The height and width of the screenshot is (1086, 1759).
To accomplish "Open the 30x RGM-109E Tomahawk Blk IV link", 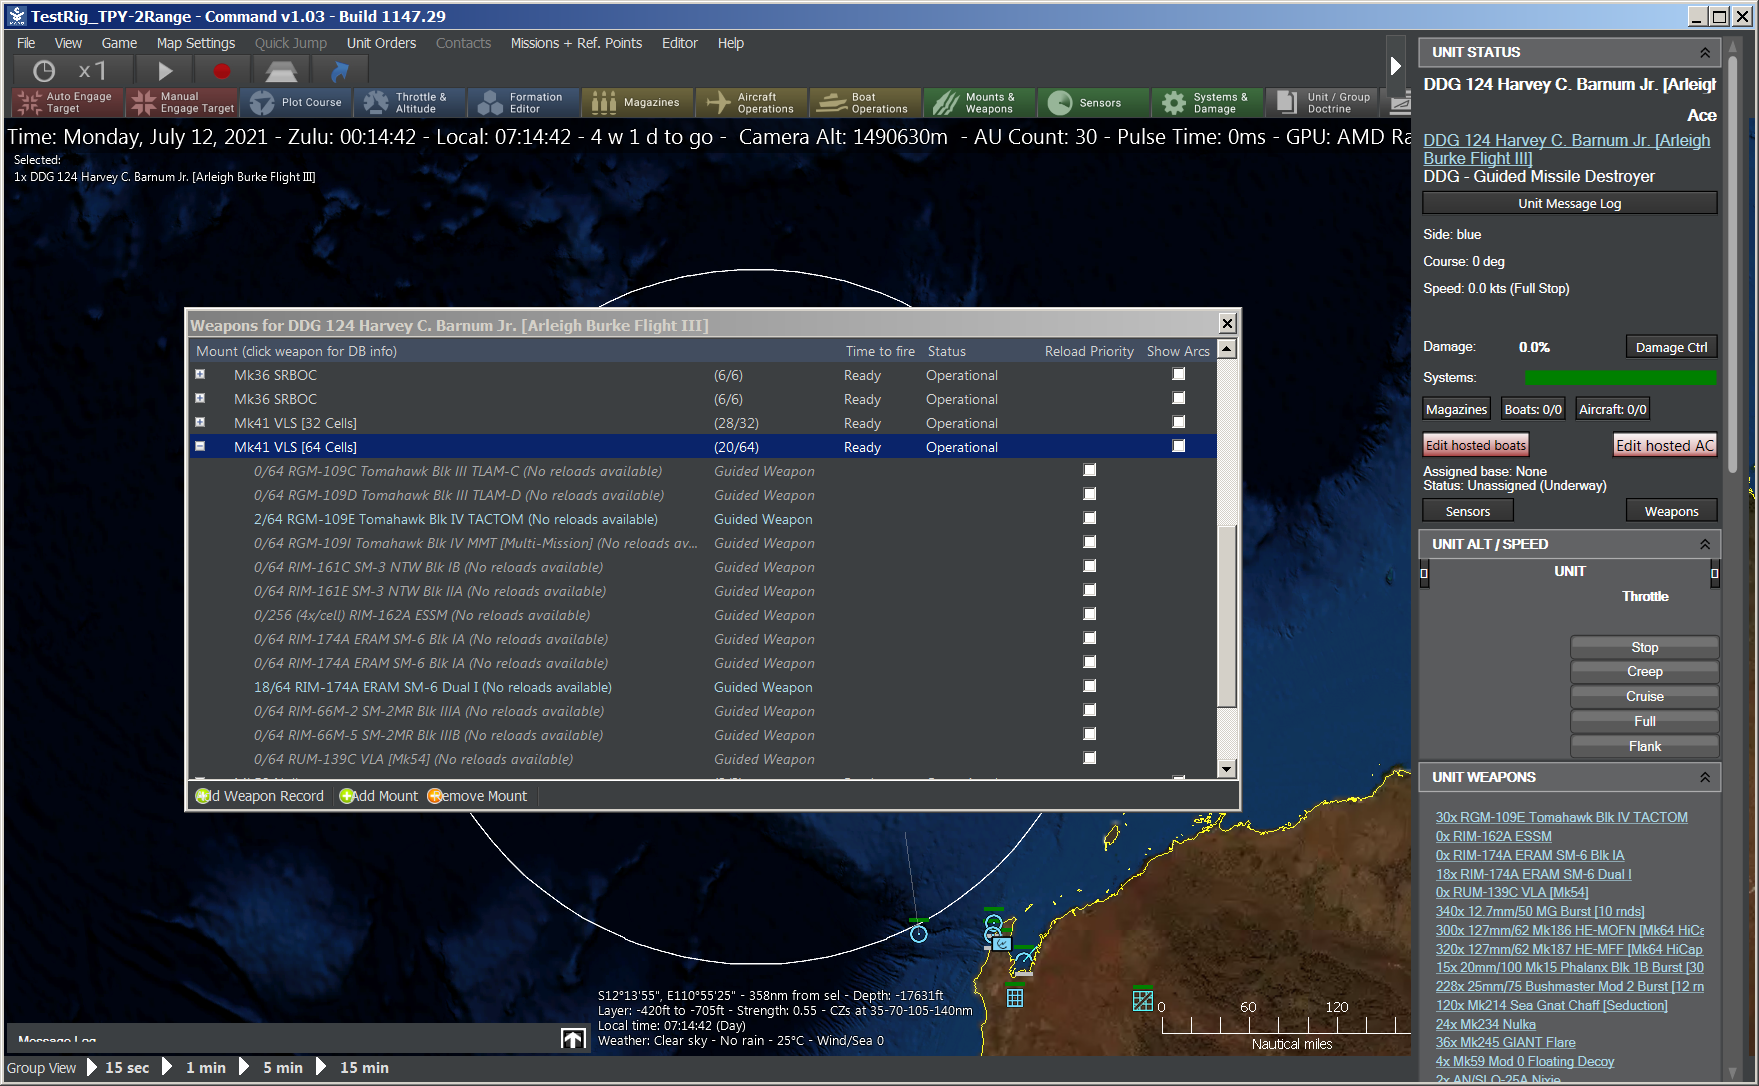I will (x=1562, y=817).
